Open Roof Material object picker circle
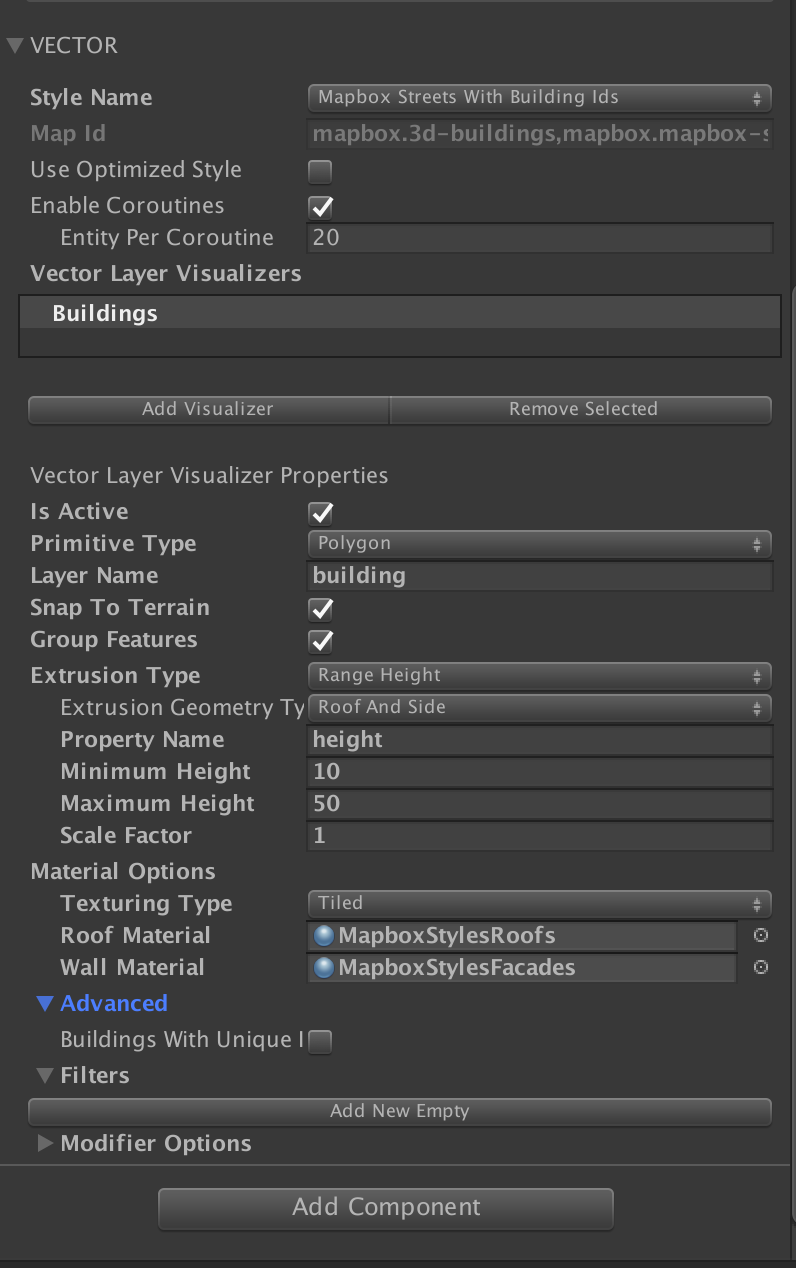Image resolution: width=796 pixels, height=1268 pixels. point(761,936)
